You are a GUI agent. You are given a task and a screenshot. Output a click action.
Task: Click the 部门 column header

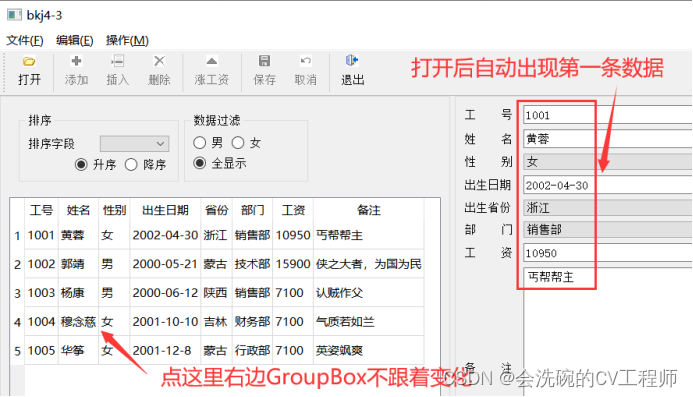(252, 210)
